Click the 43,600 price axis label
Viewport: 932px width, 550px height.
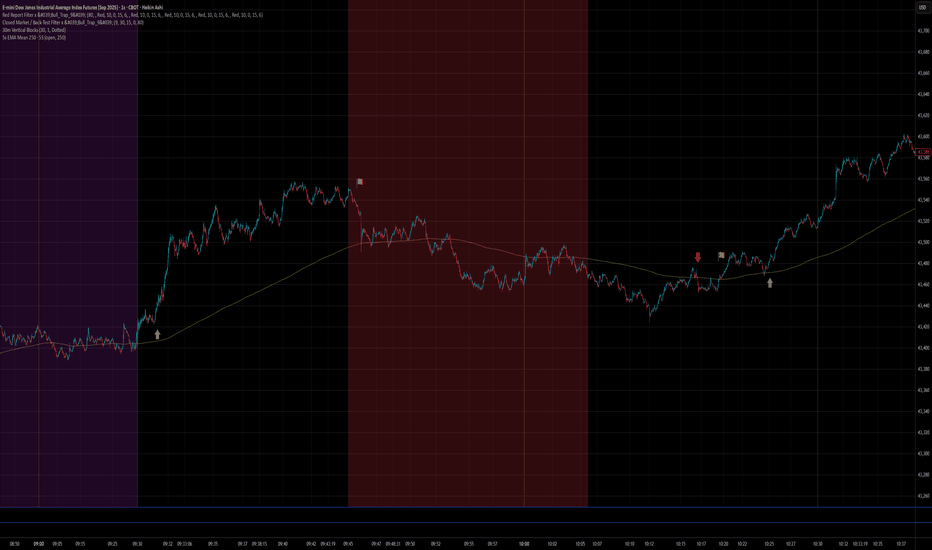pyautogui.click(x=924, y=136)
